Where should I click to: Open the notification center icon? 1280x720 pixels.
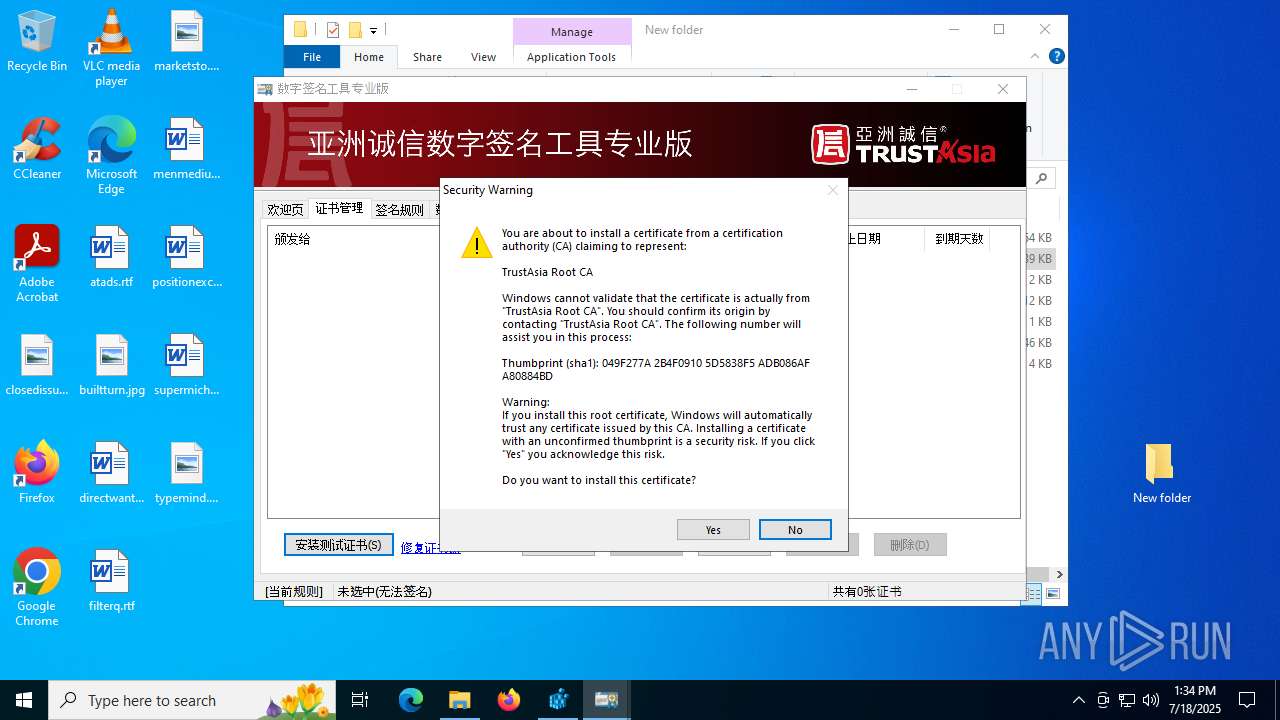point(1247,700)
